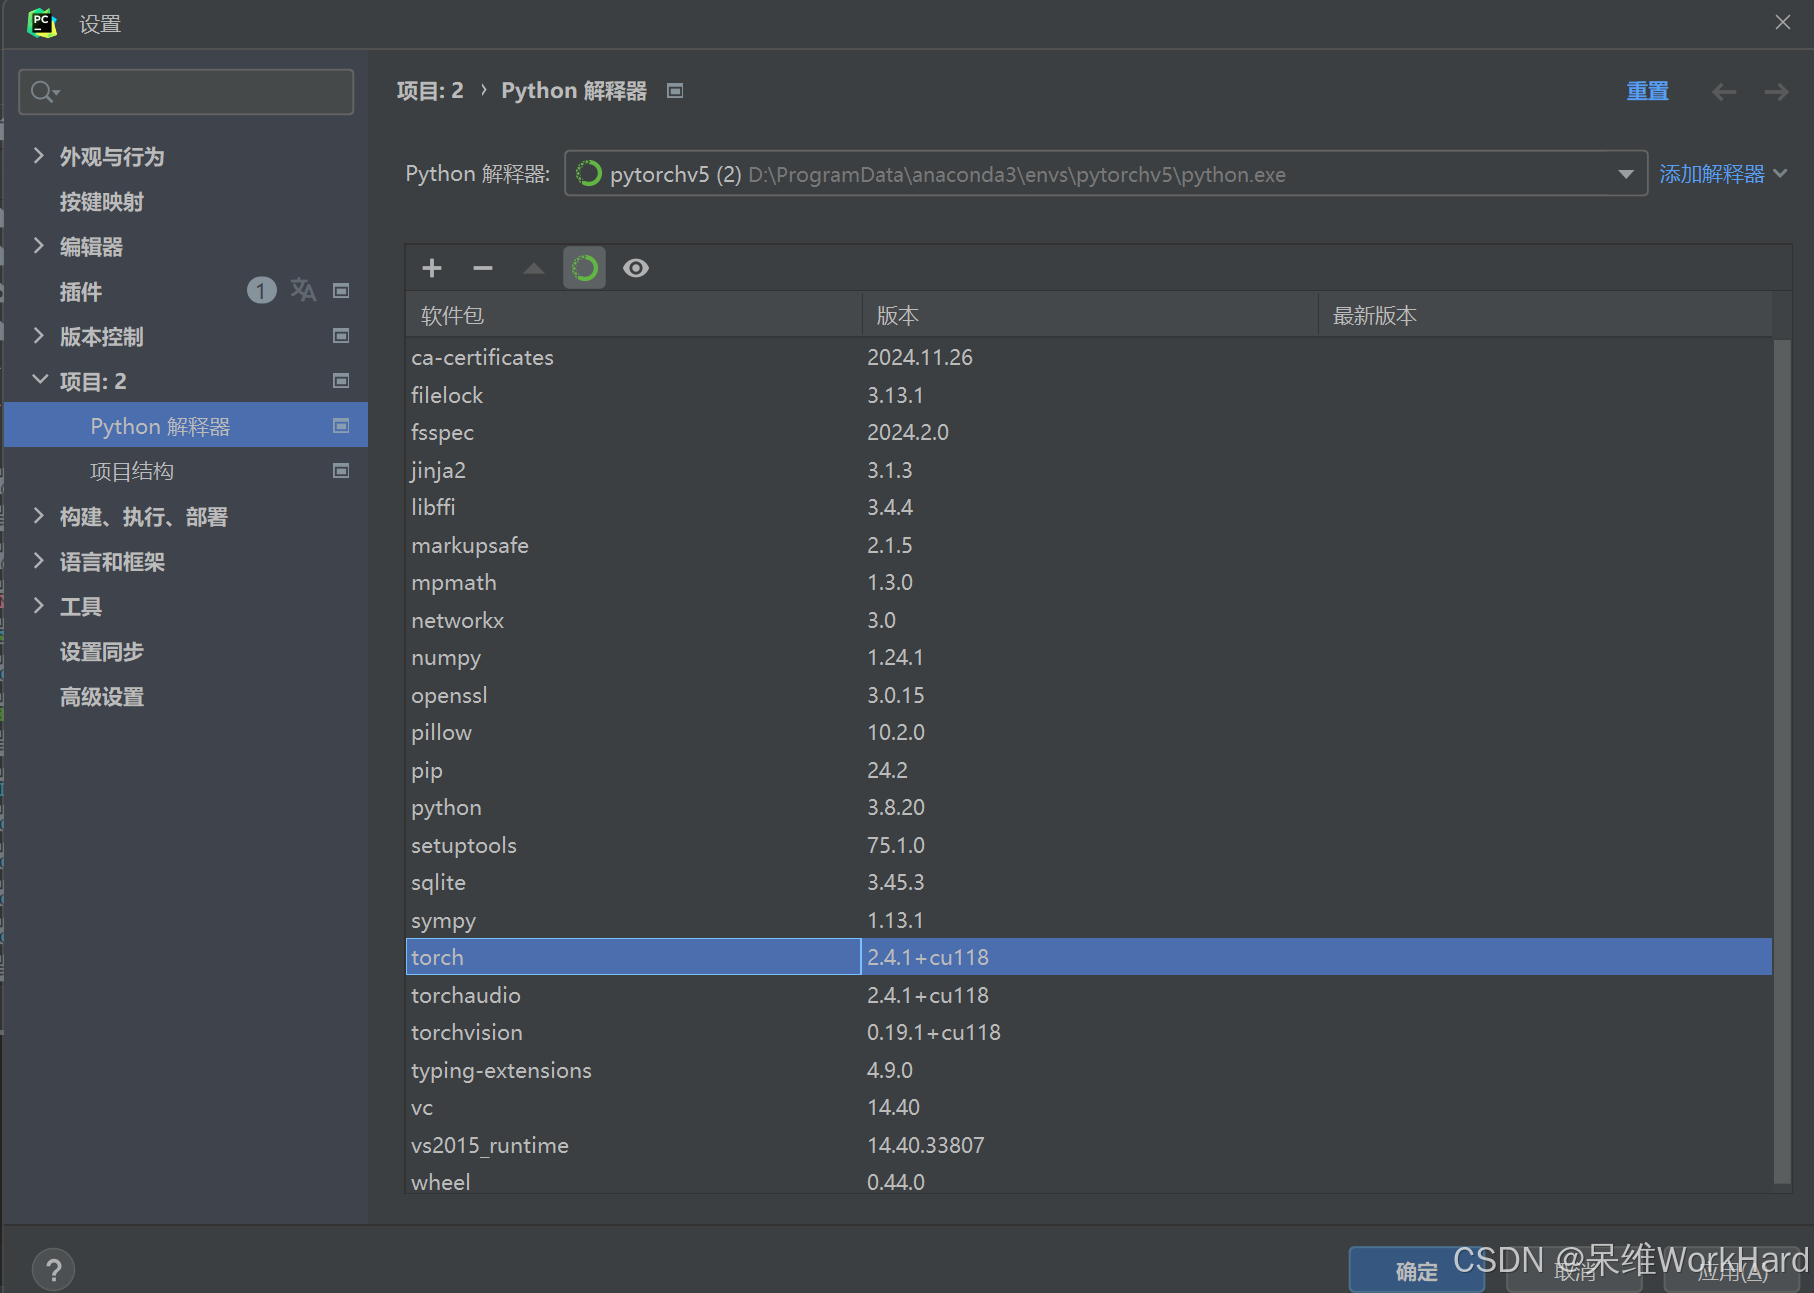Select the setuptools package row
Image resolution: width=1814 pixels, height=1293 pixels.
1089,845
